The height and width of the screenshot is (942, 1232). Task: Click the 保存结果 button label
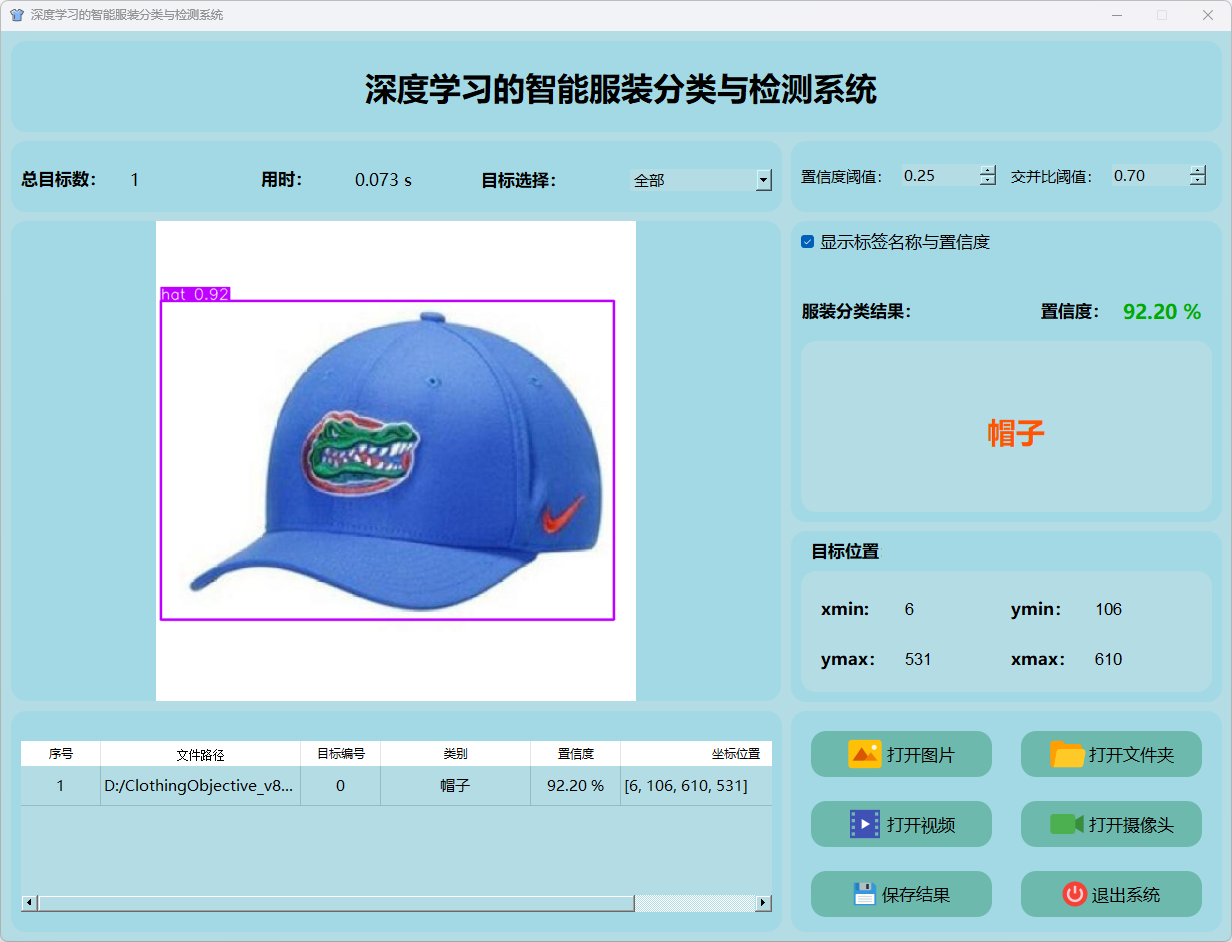[x=916, y=895]
